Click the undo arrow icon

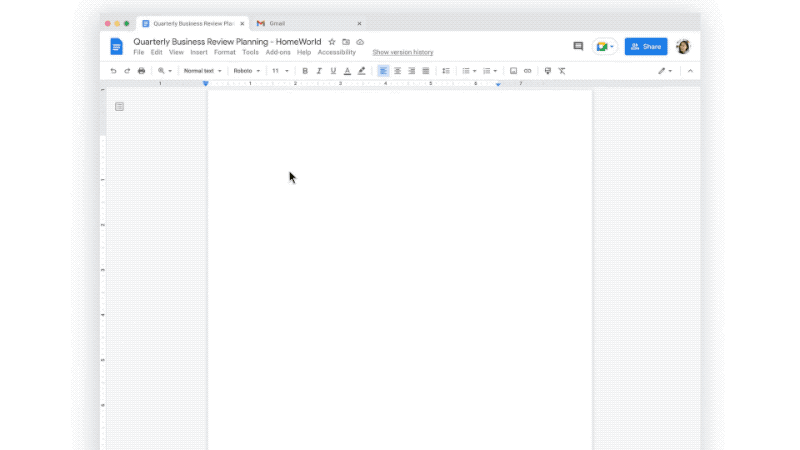click(x=113, y=71)
